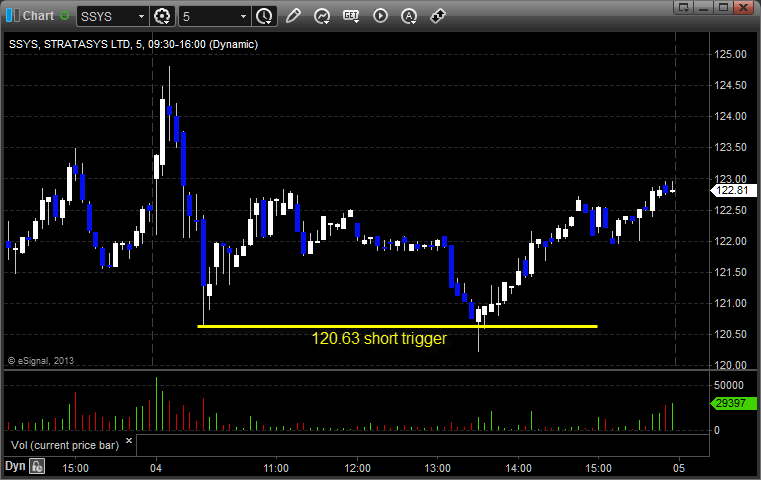The width and height of the screenshot is (761, 480).
Task: Click the 05 date marker on time axis
Action: click(678, 468)
